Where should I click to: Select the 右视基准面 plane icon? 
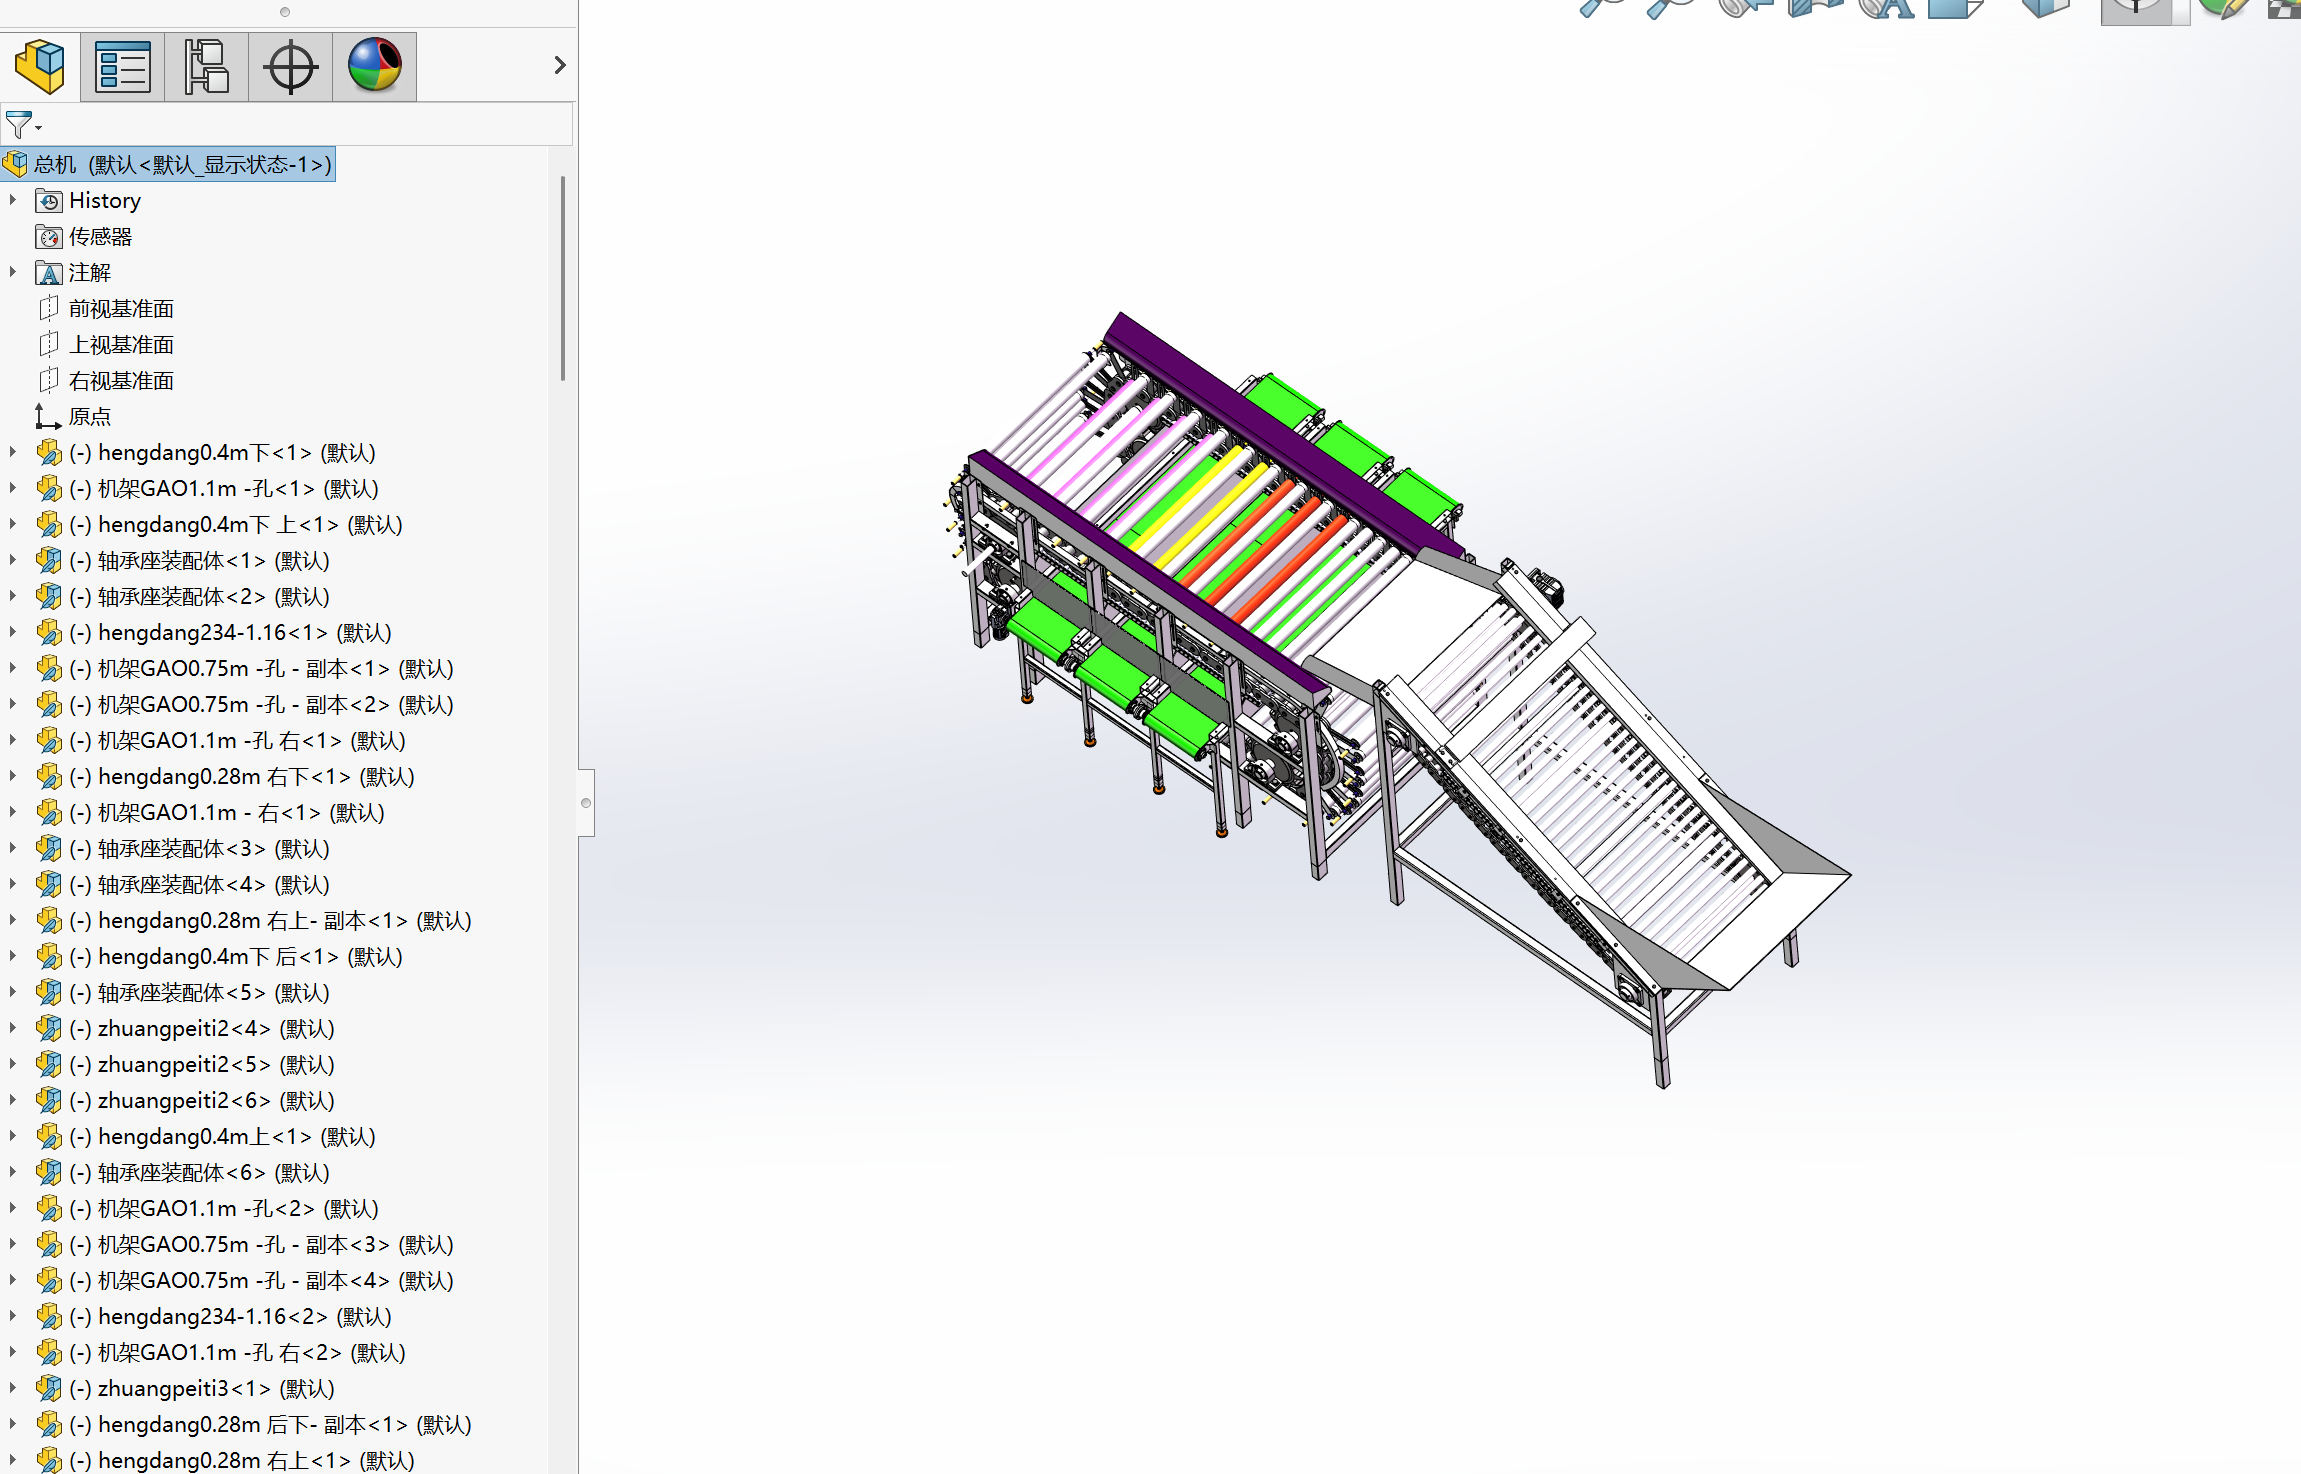click(x=49, y=381)
